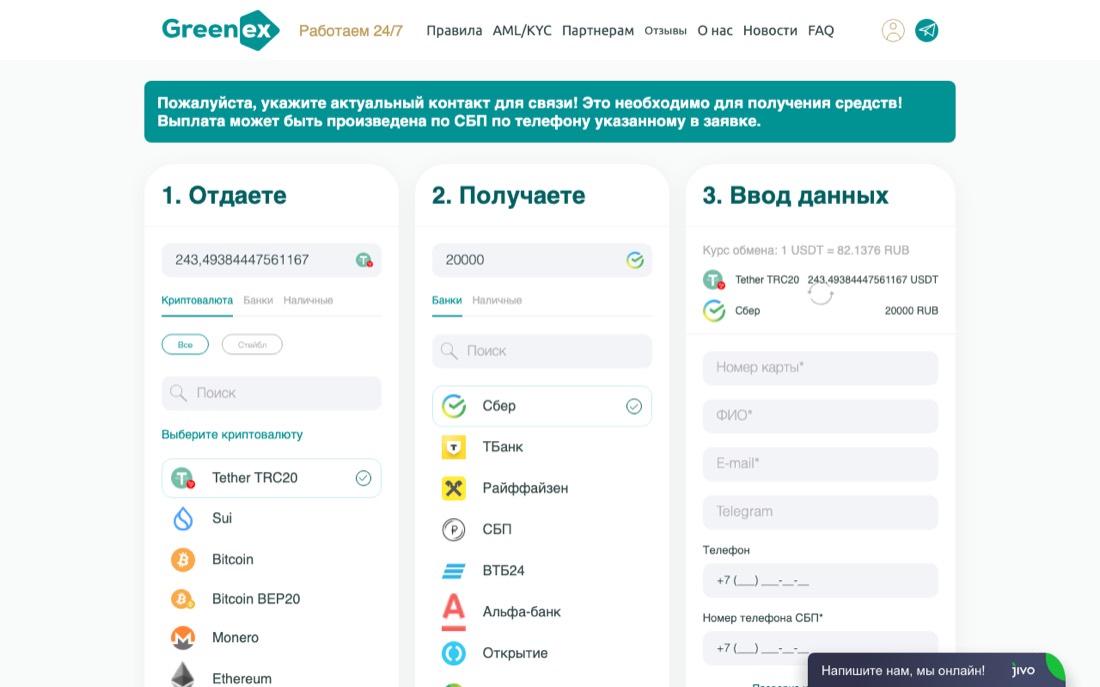Choose Sui from the cryptocurrency list
The image size is (1100, 687).
pyautogui.click(x=271, y=519)
